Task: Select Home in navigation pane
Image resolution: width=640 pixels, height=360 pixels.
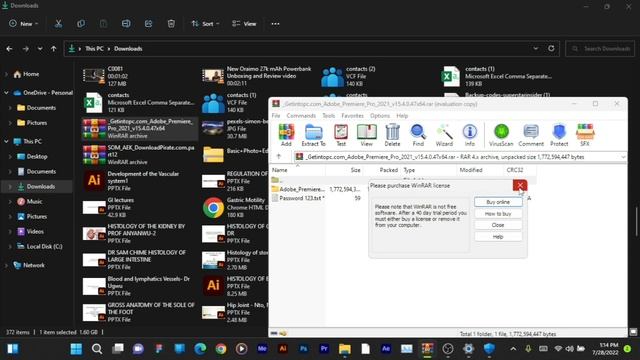Action: 31,74
